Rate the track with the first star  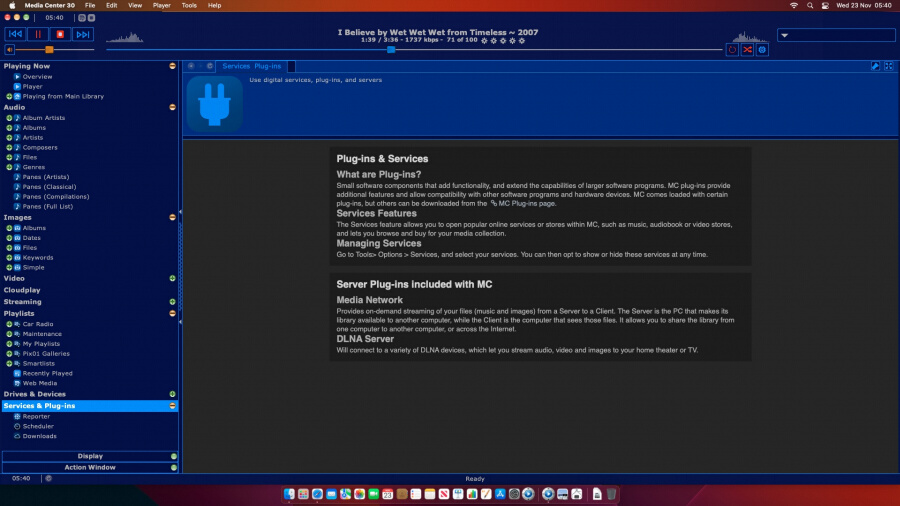click(484, 41)
